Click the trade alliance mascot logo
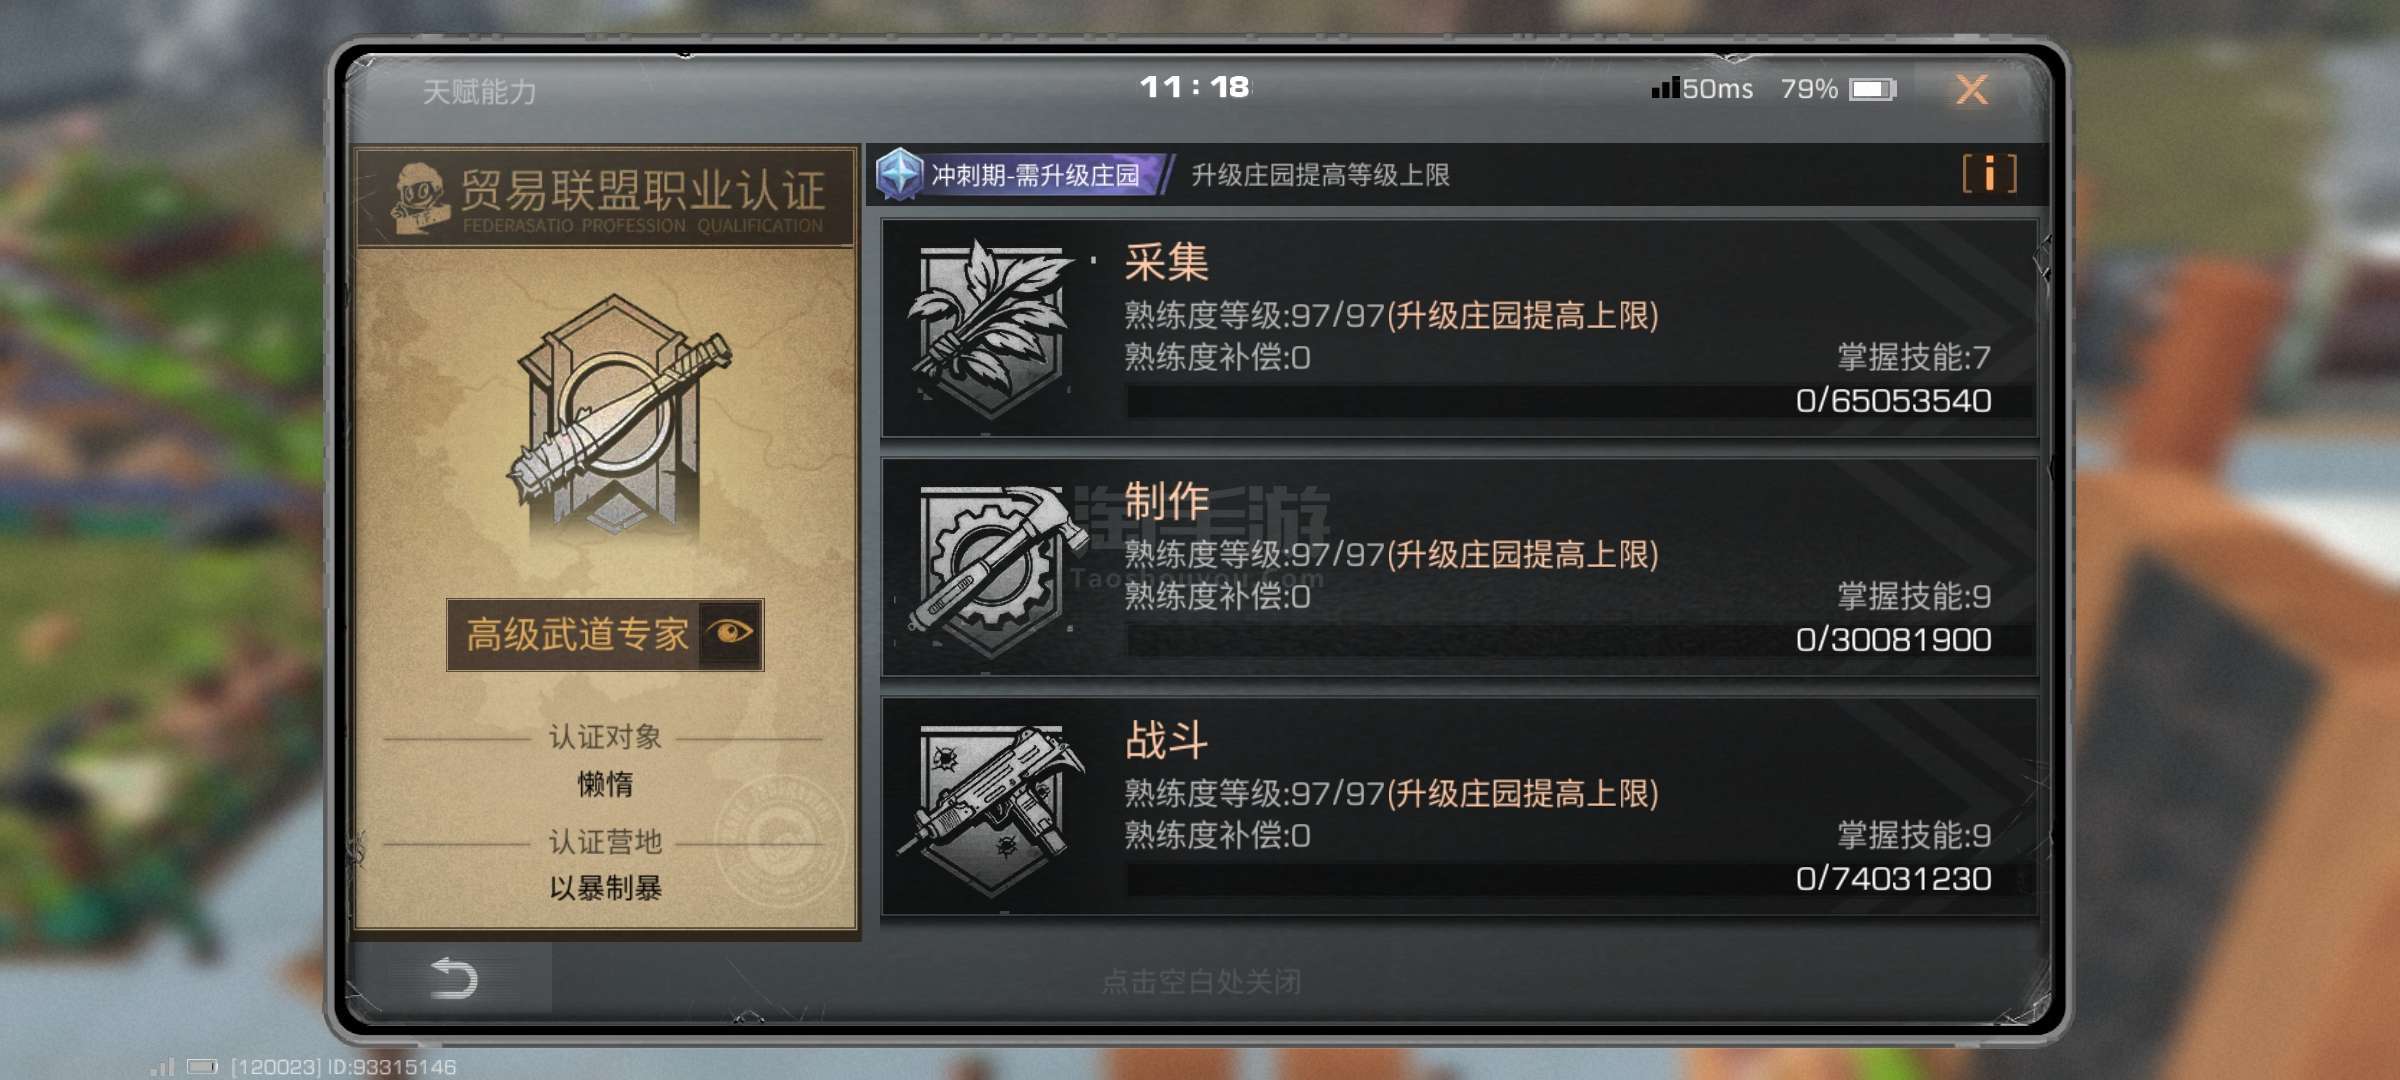The image size is (2400, 1080). click(x=420, y=198)
